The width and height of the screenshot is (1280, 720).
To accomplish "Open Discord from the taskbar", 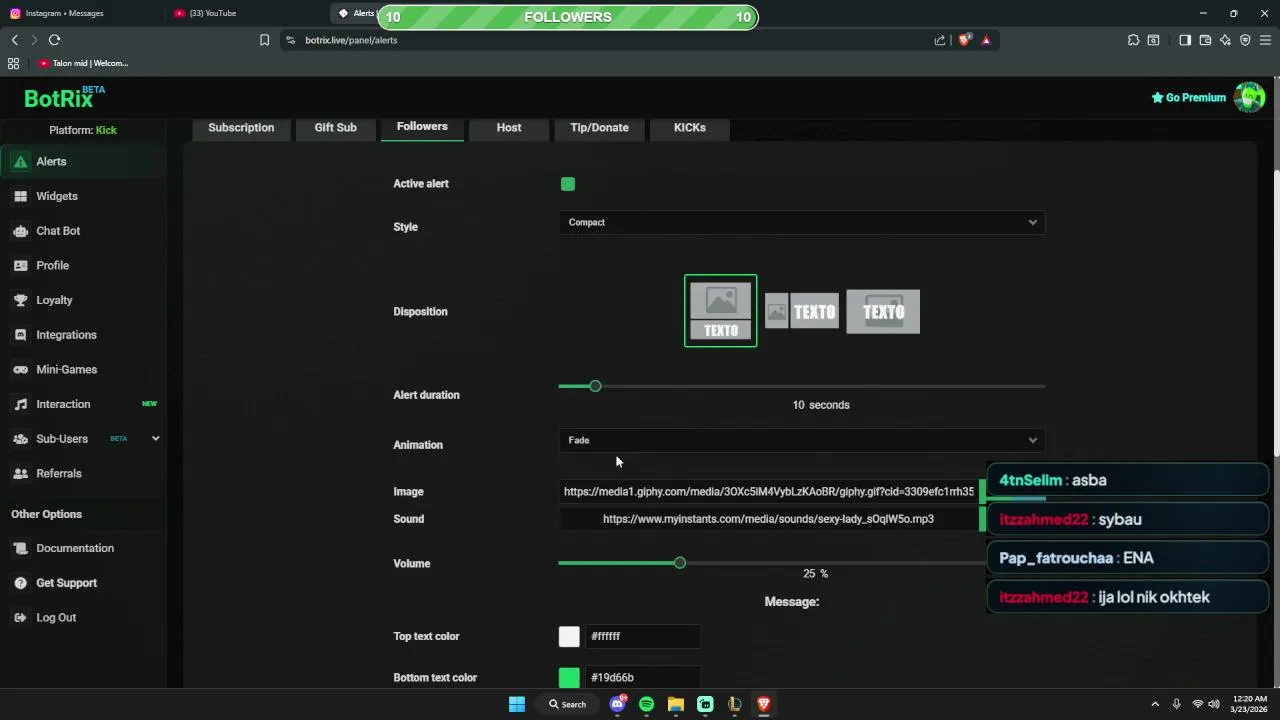I will [x=617, y=704].
